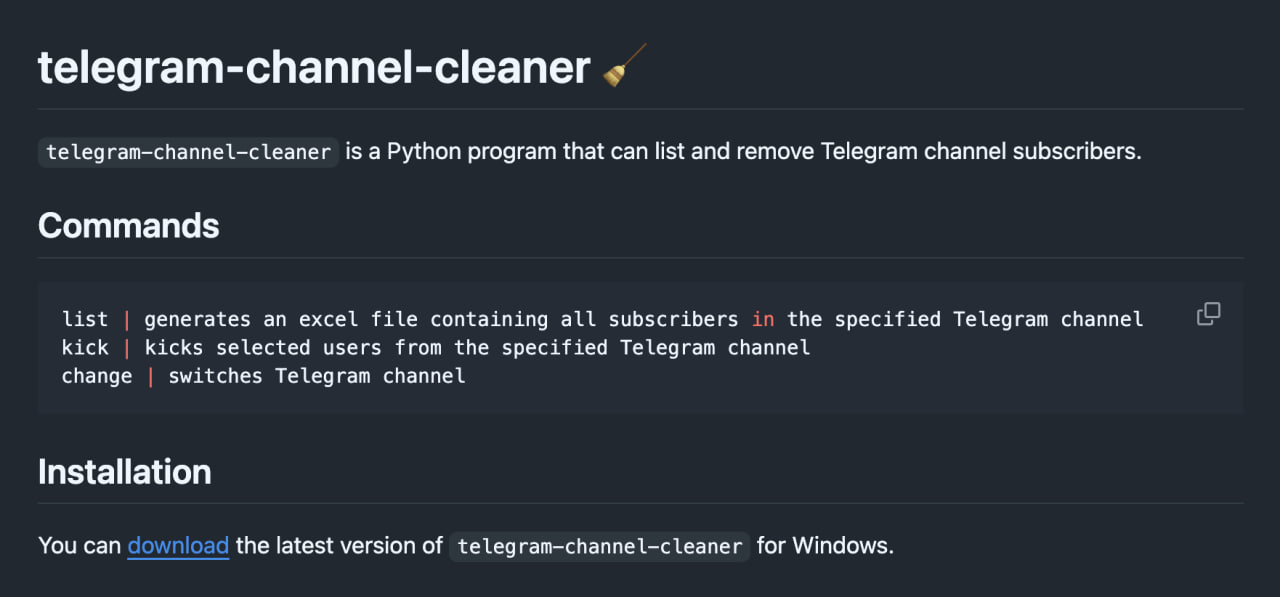The image size is (1280, 597).
Task: Click the list command in the code block
Action: coord(84,319)
